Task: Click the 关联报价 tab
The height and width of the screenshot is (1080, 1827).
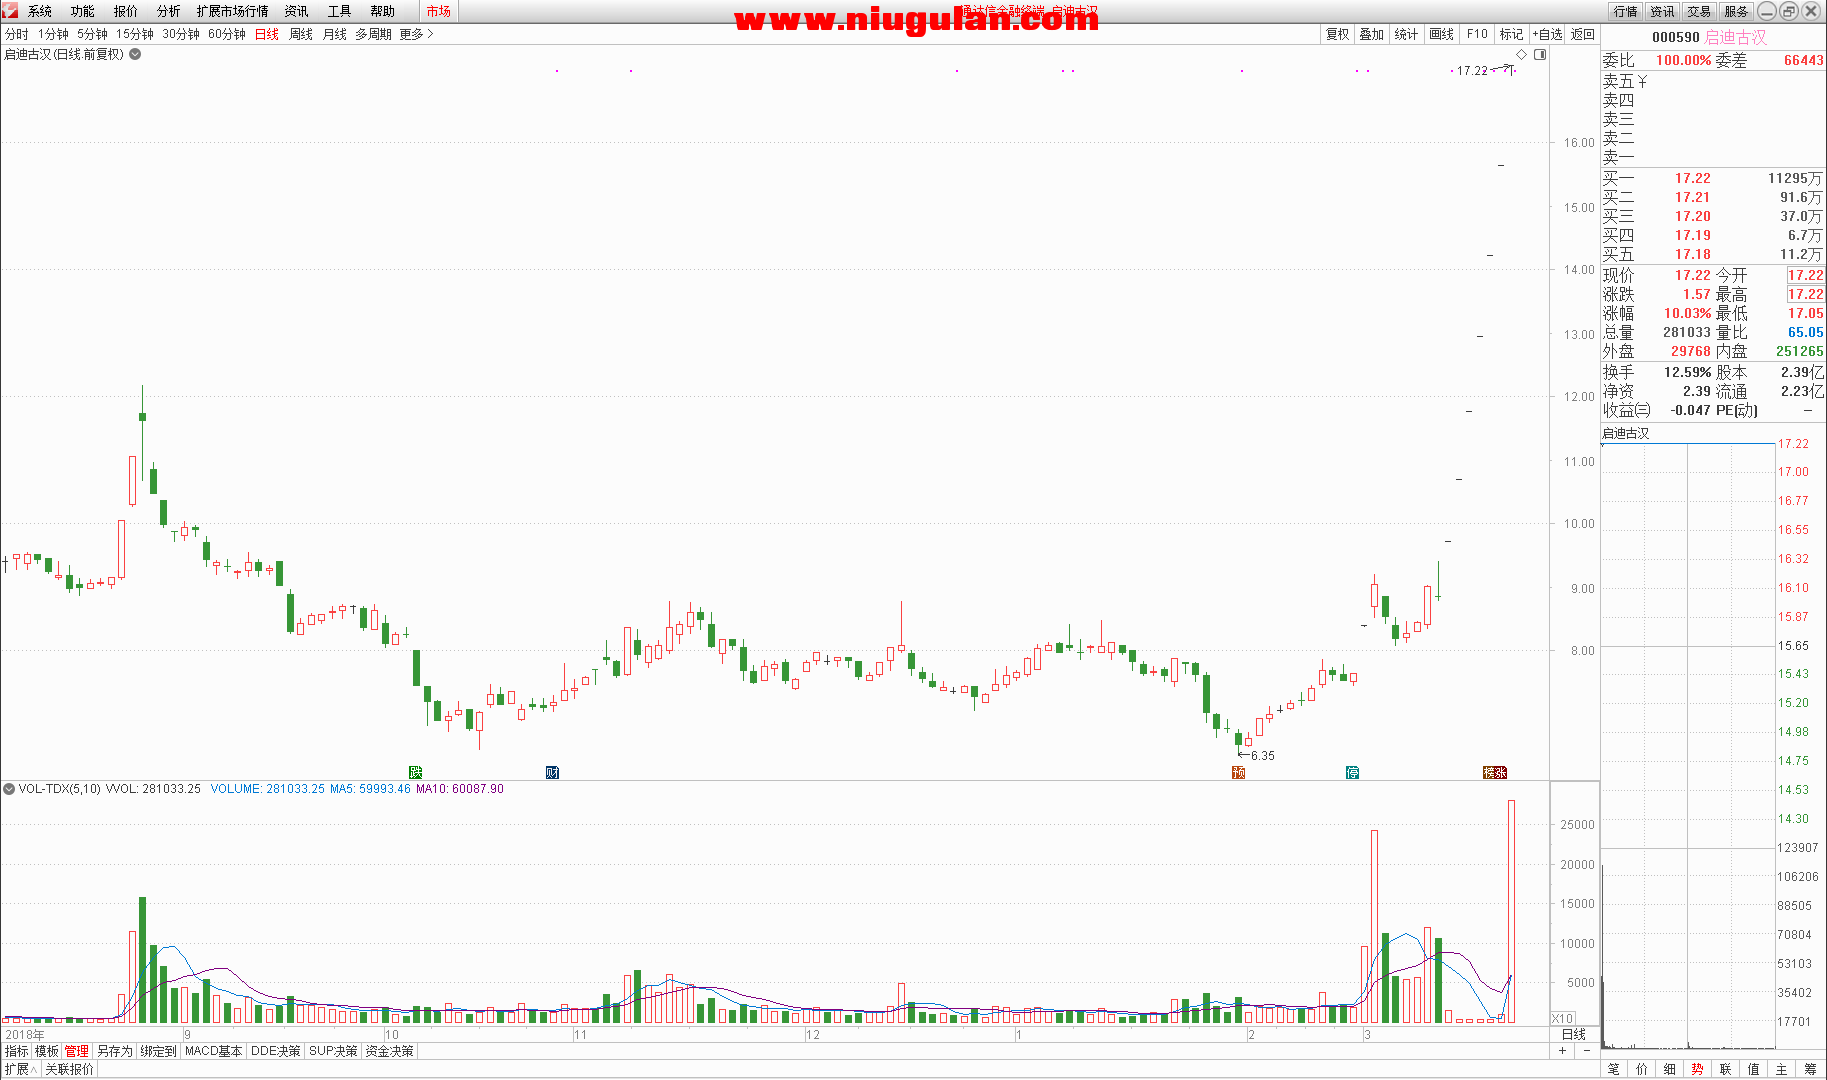Action: 69,1069
